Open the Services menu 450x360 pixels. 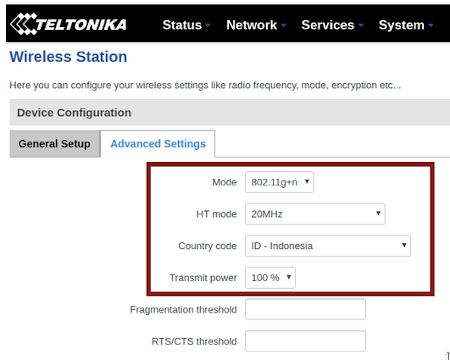[332, 25]
